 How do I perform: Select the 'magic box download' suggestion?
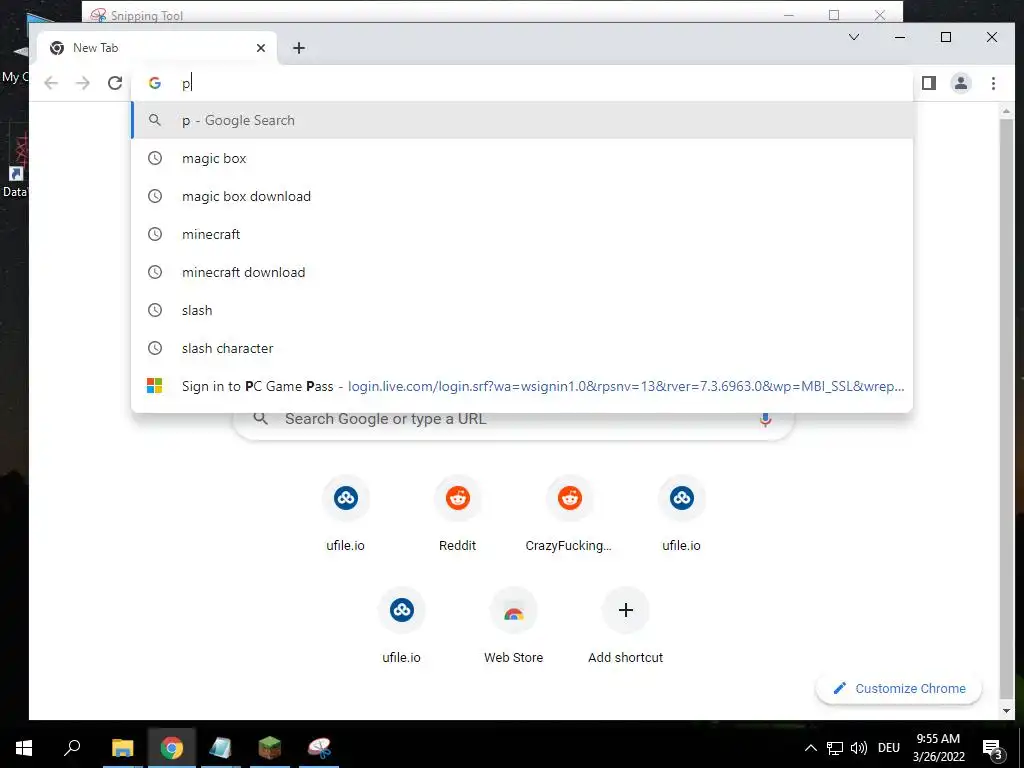(x=522, y=196)
